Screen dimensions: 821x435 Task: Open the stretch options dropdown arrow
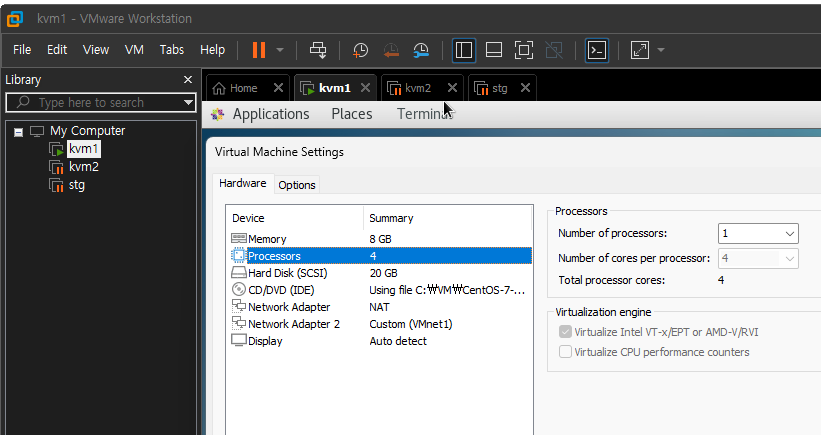[x=661, y=50]
